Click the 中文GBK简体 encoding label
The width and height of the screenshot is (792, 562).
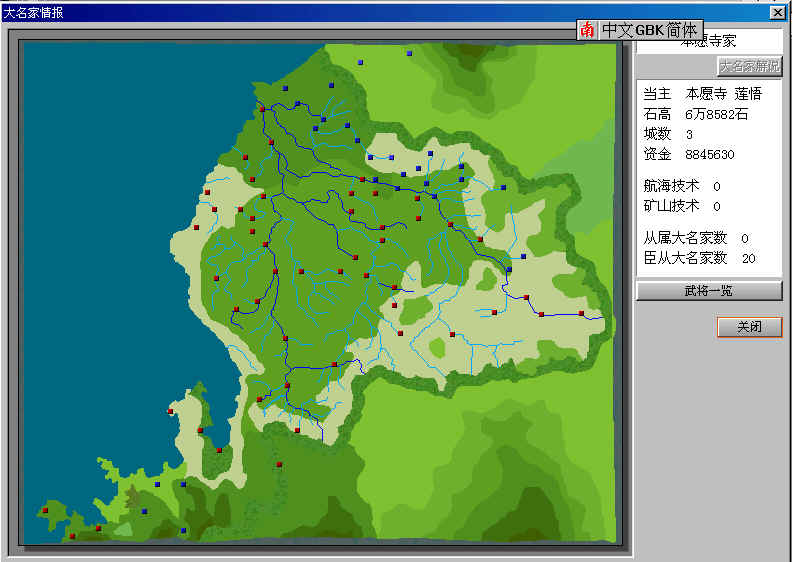[x=651, y=30]
